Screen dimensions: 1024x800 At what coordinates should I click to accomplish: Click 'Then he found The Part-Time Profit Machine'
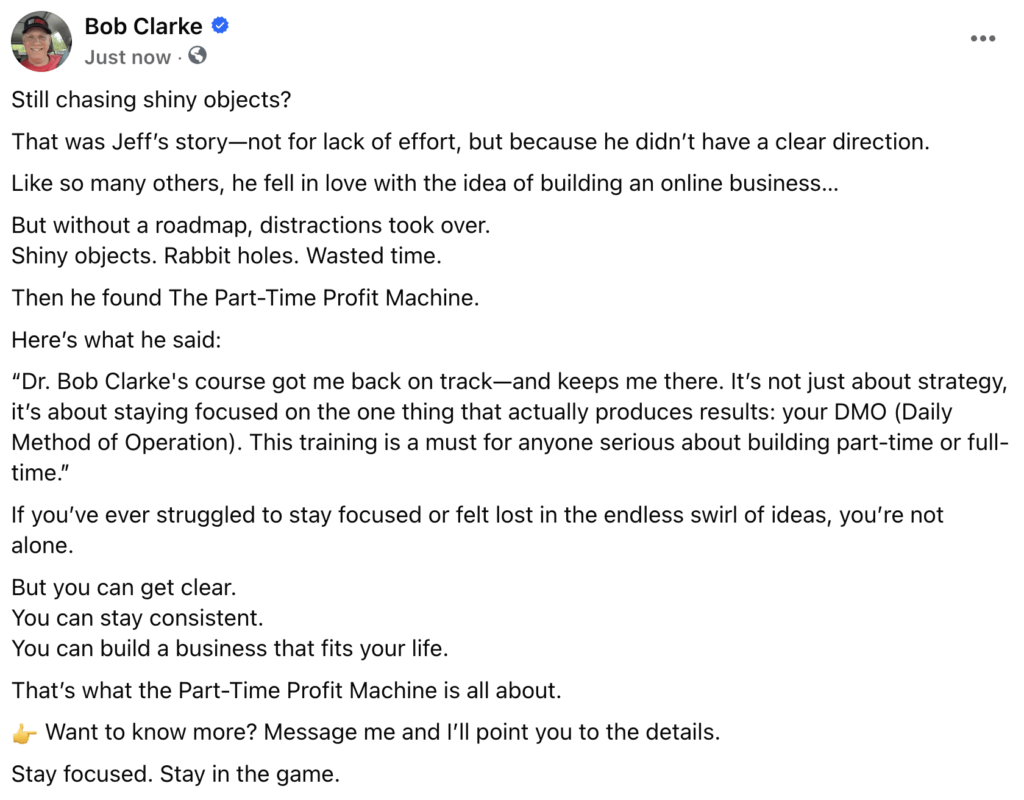(245, 298)
